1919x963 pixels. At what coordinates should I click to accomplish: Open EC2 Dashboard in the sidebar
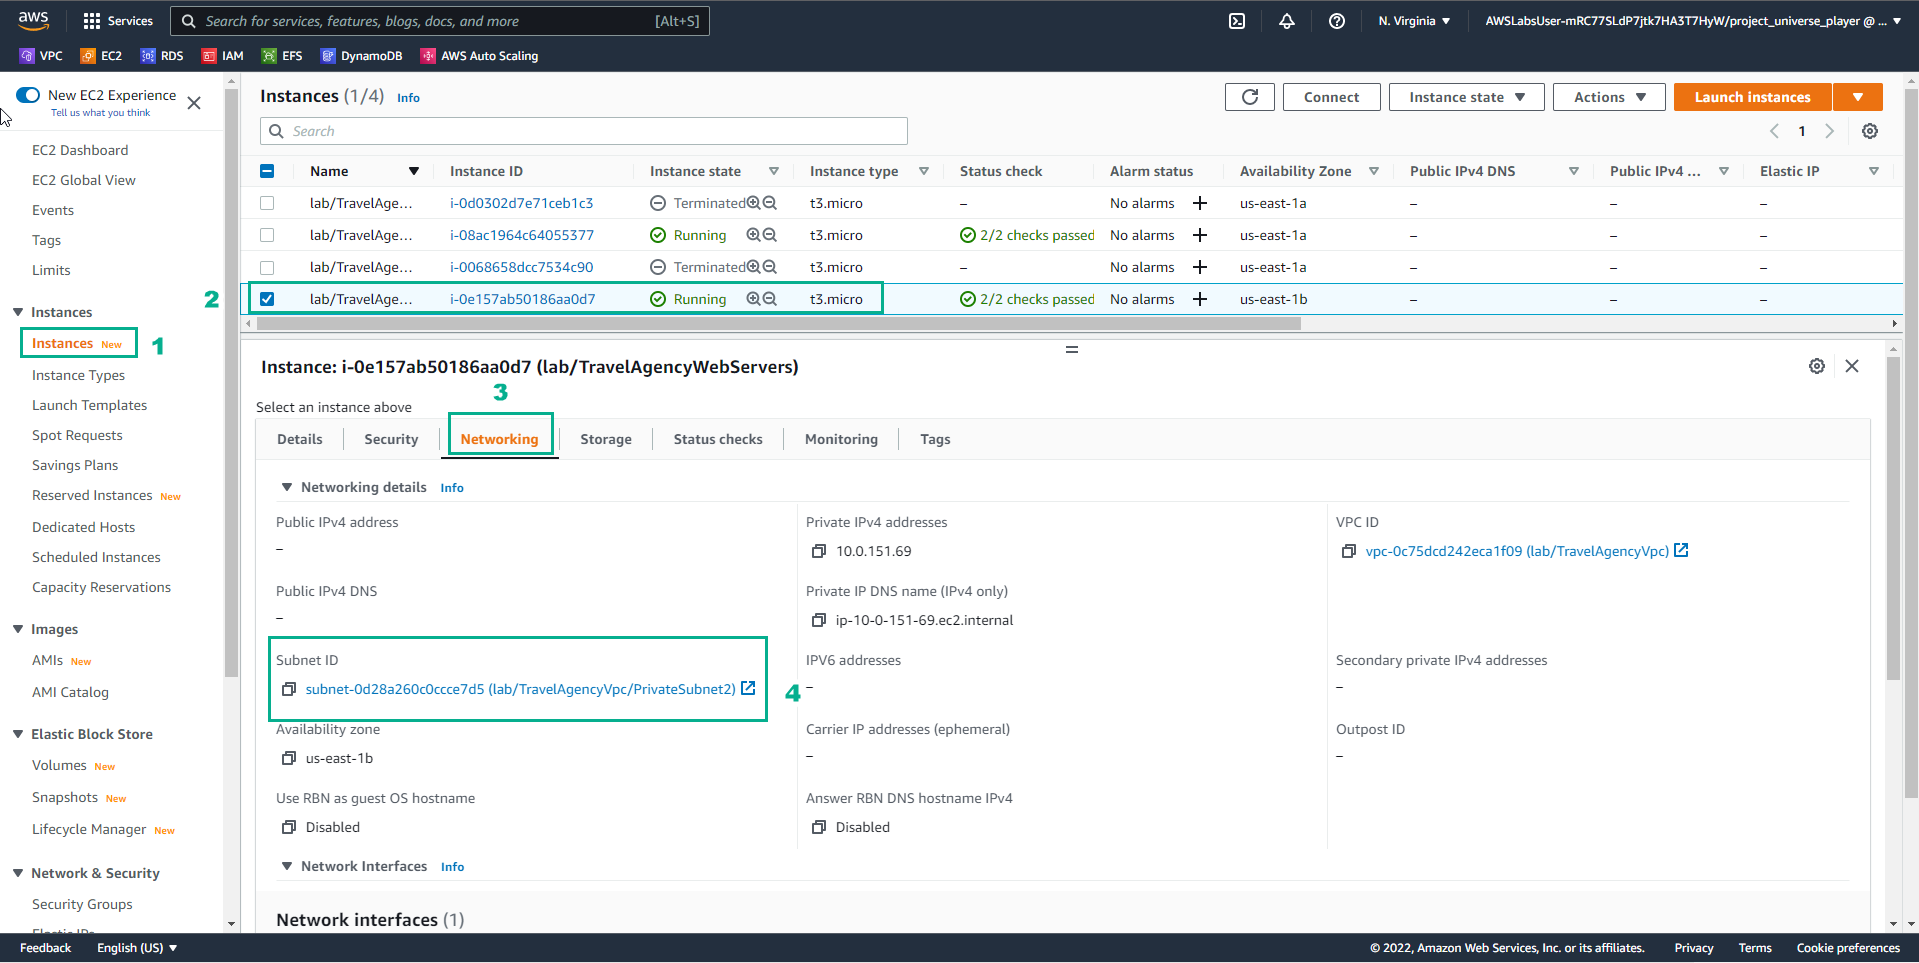coord(80,150)
